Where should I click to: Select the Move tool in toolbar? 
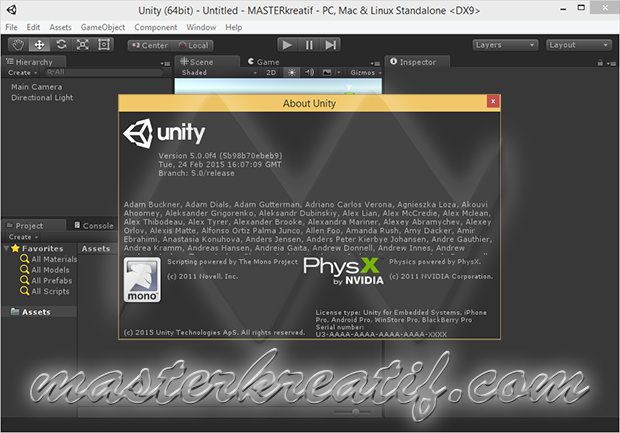click(x=39, y=45)
